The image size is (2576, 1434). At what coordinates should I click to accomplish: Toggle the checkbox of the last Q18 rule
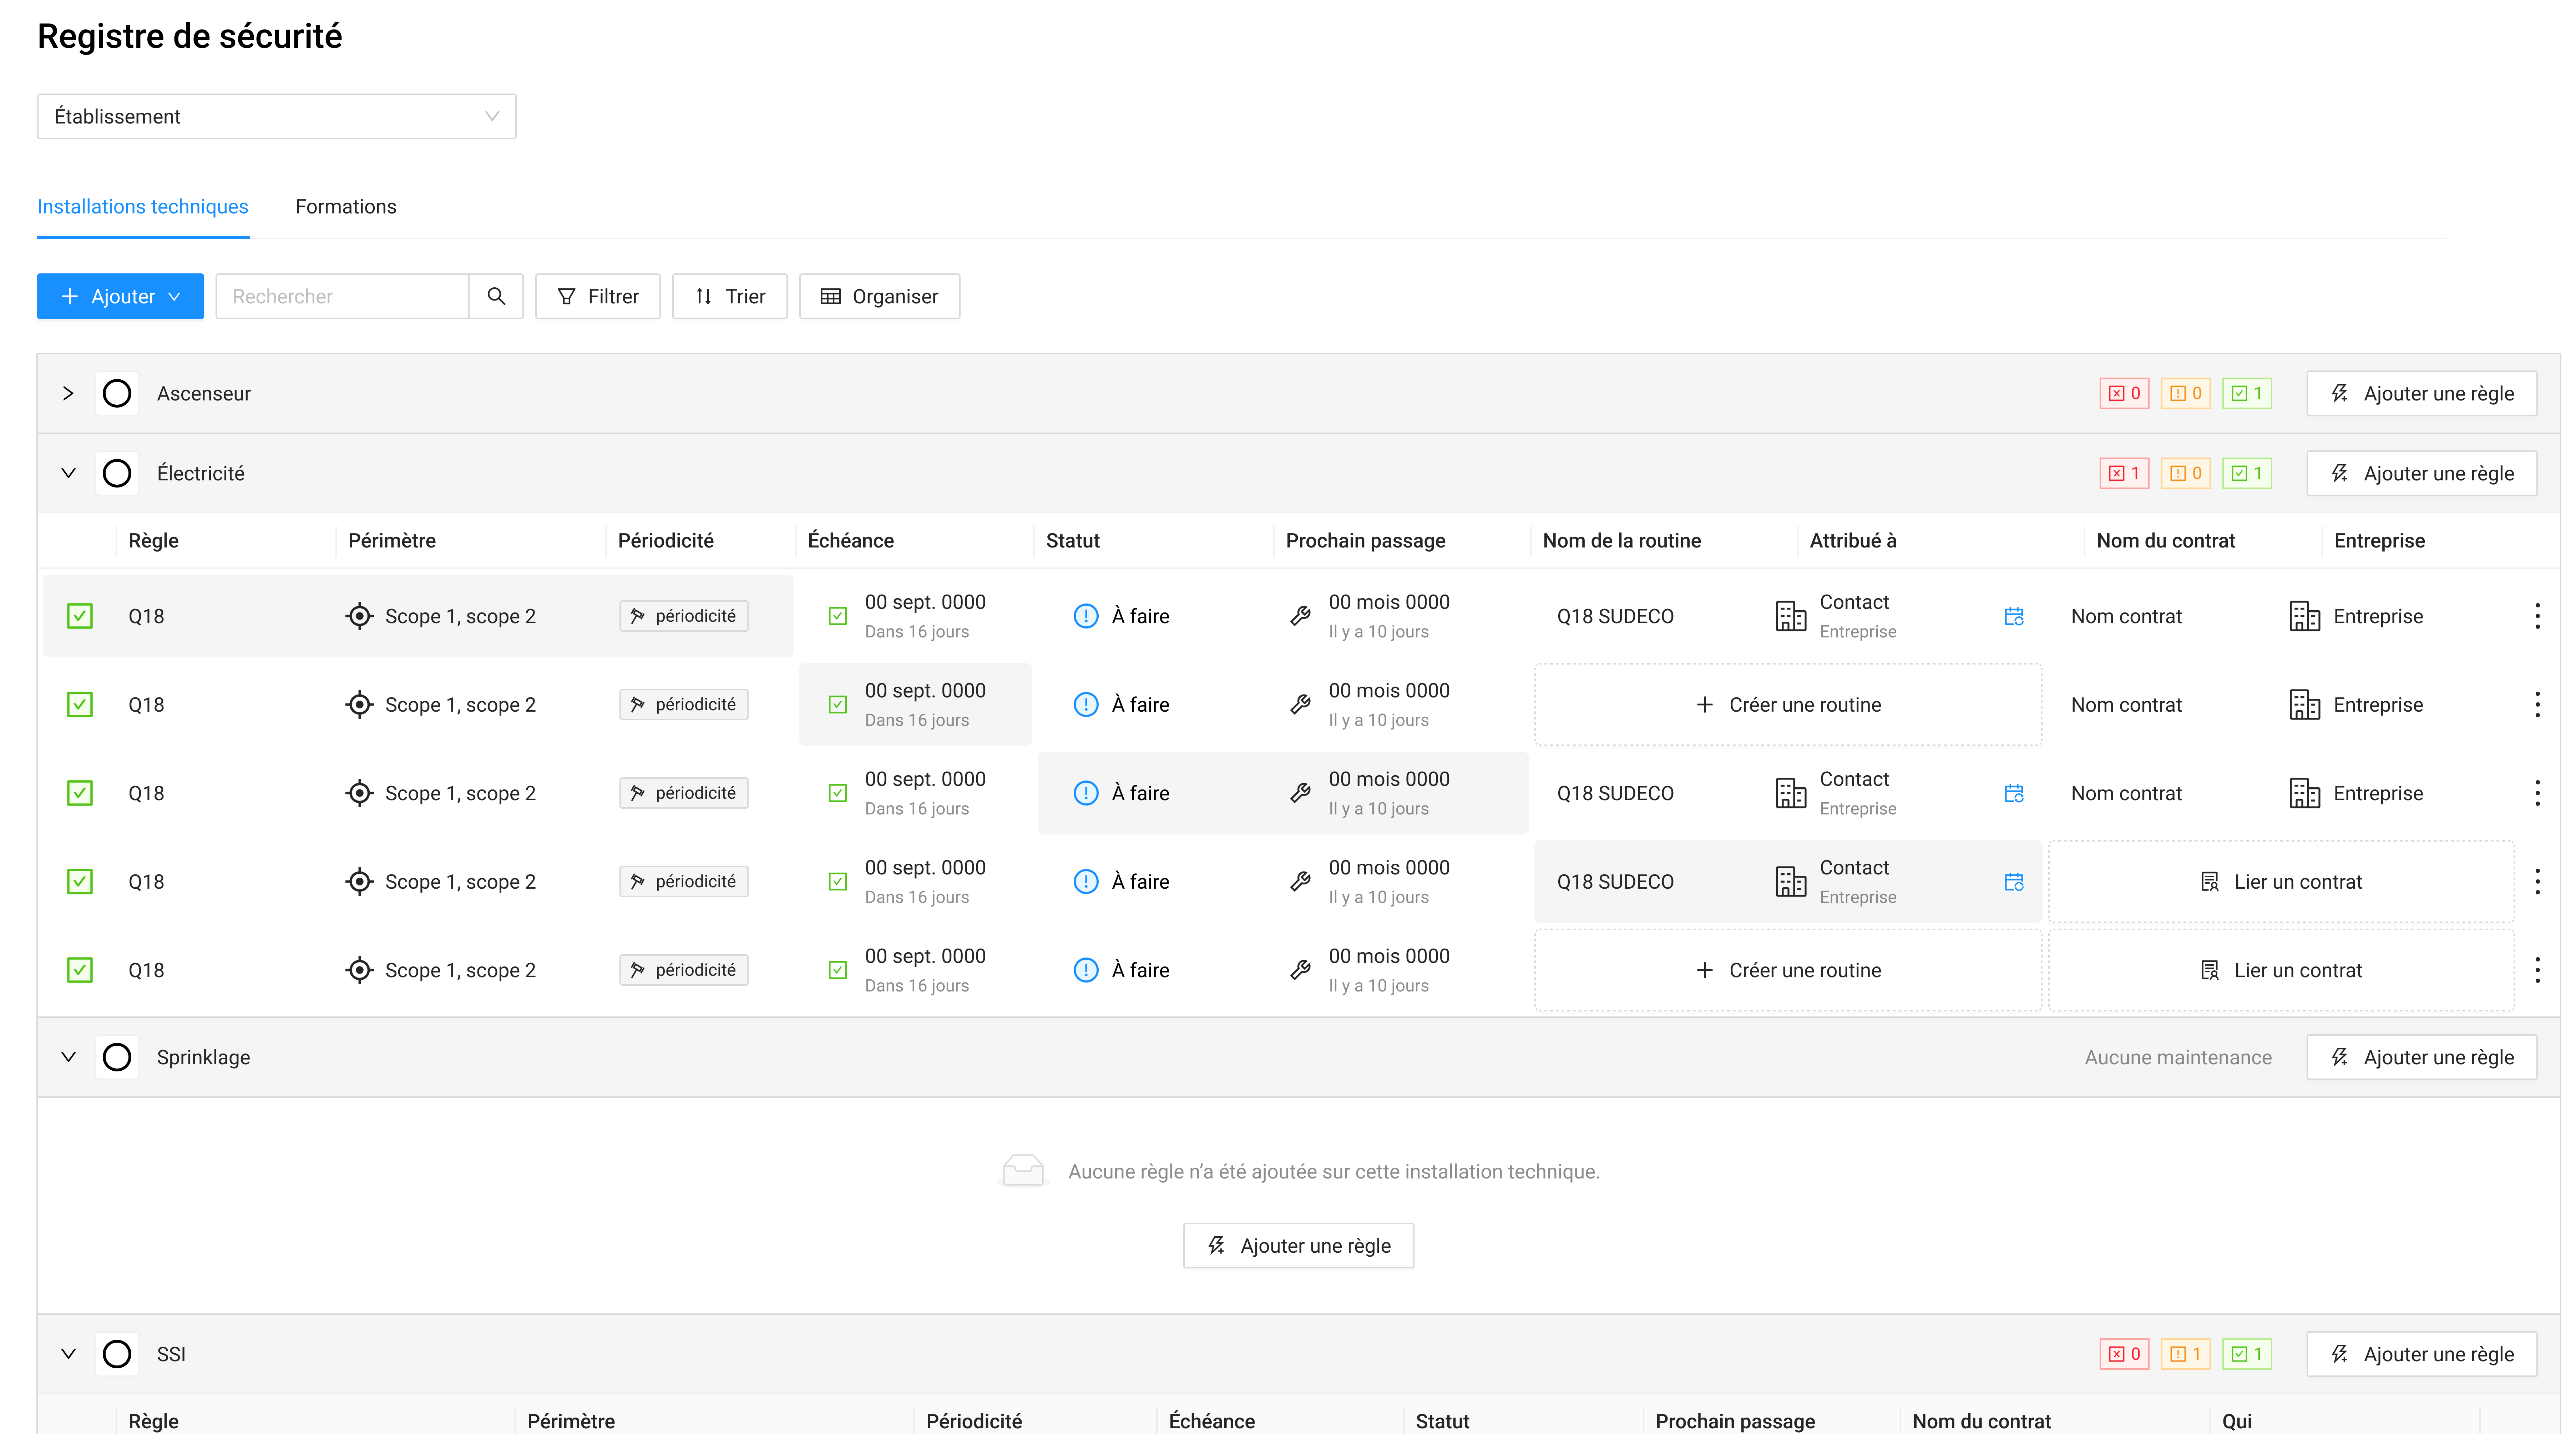point(80,970)
